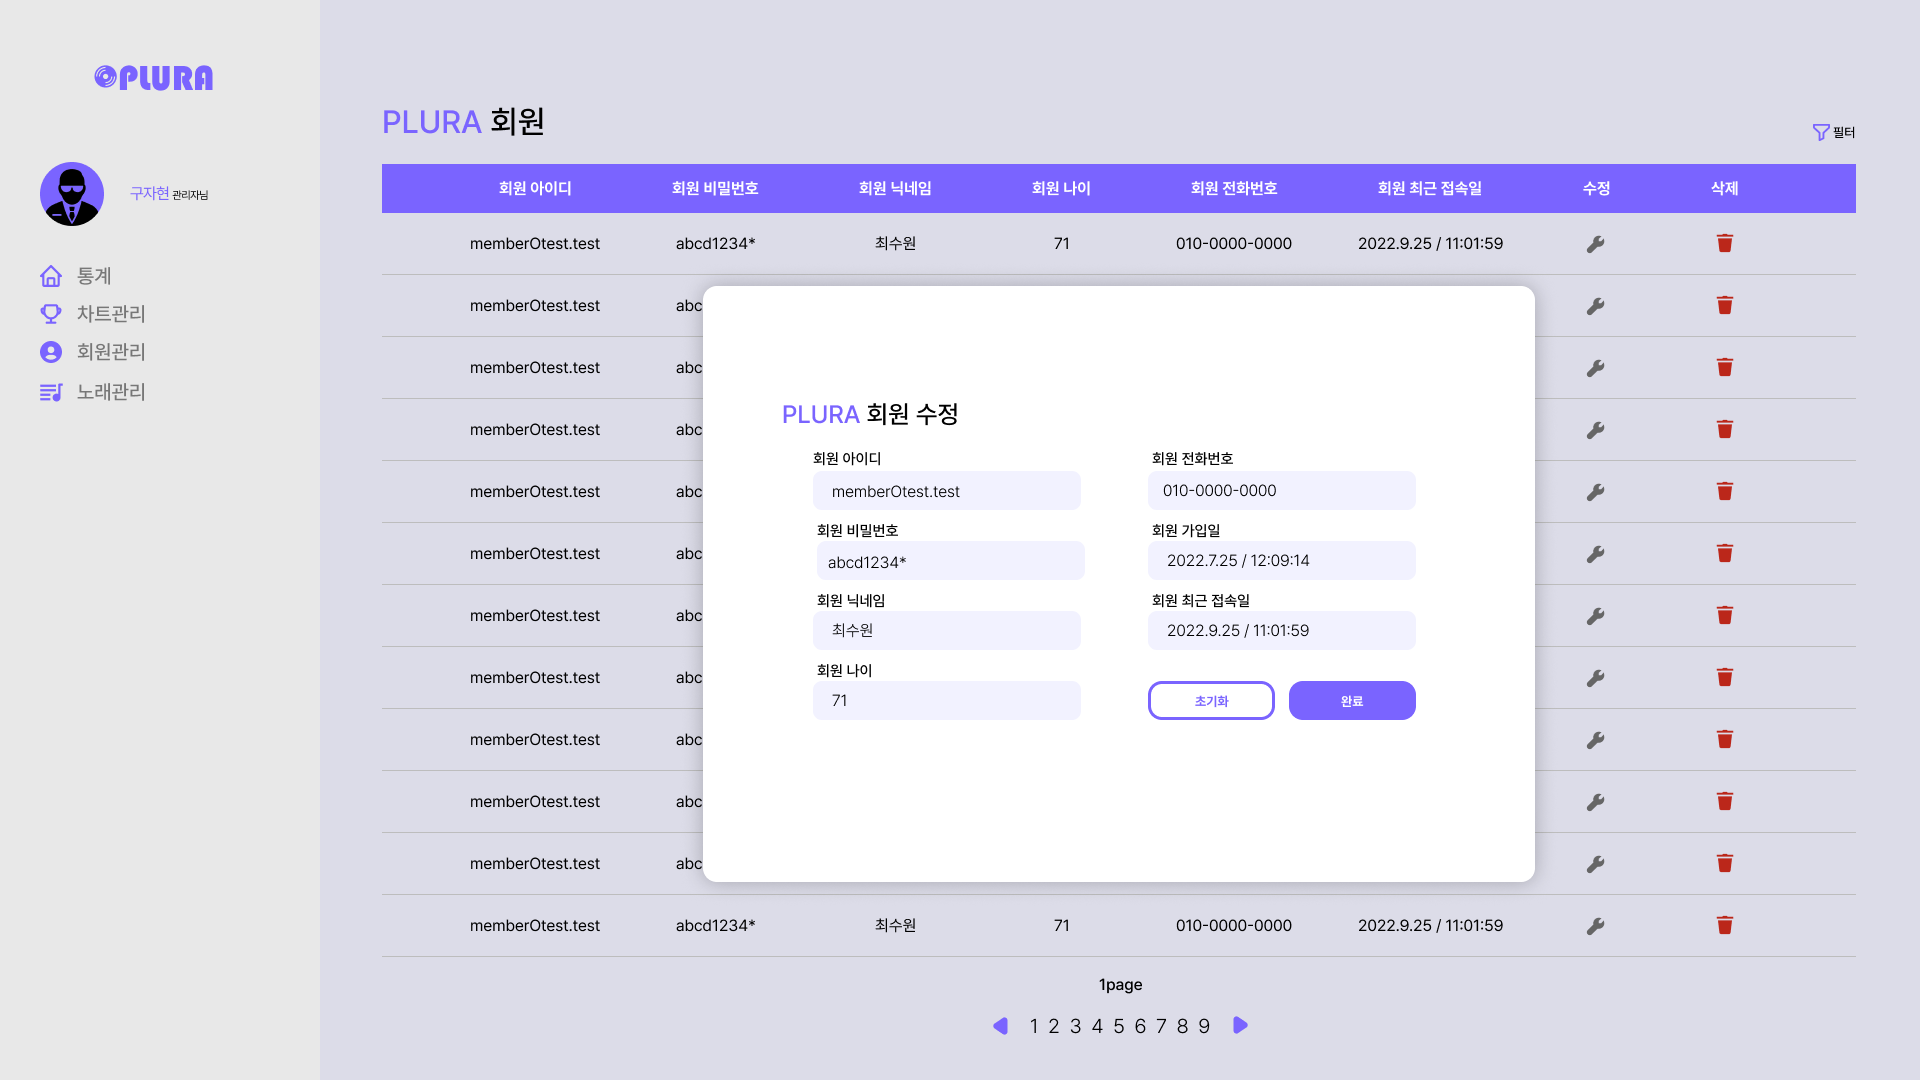Click the 회원 닉네임 nickname input field
The width and height of the screenshot is (1920, 1080).
(x=946, y=630)
